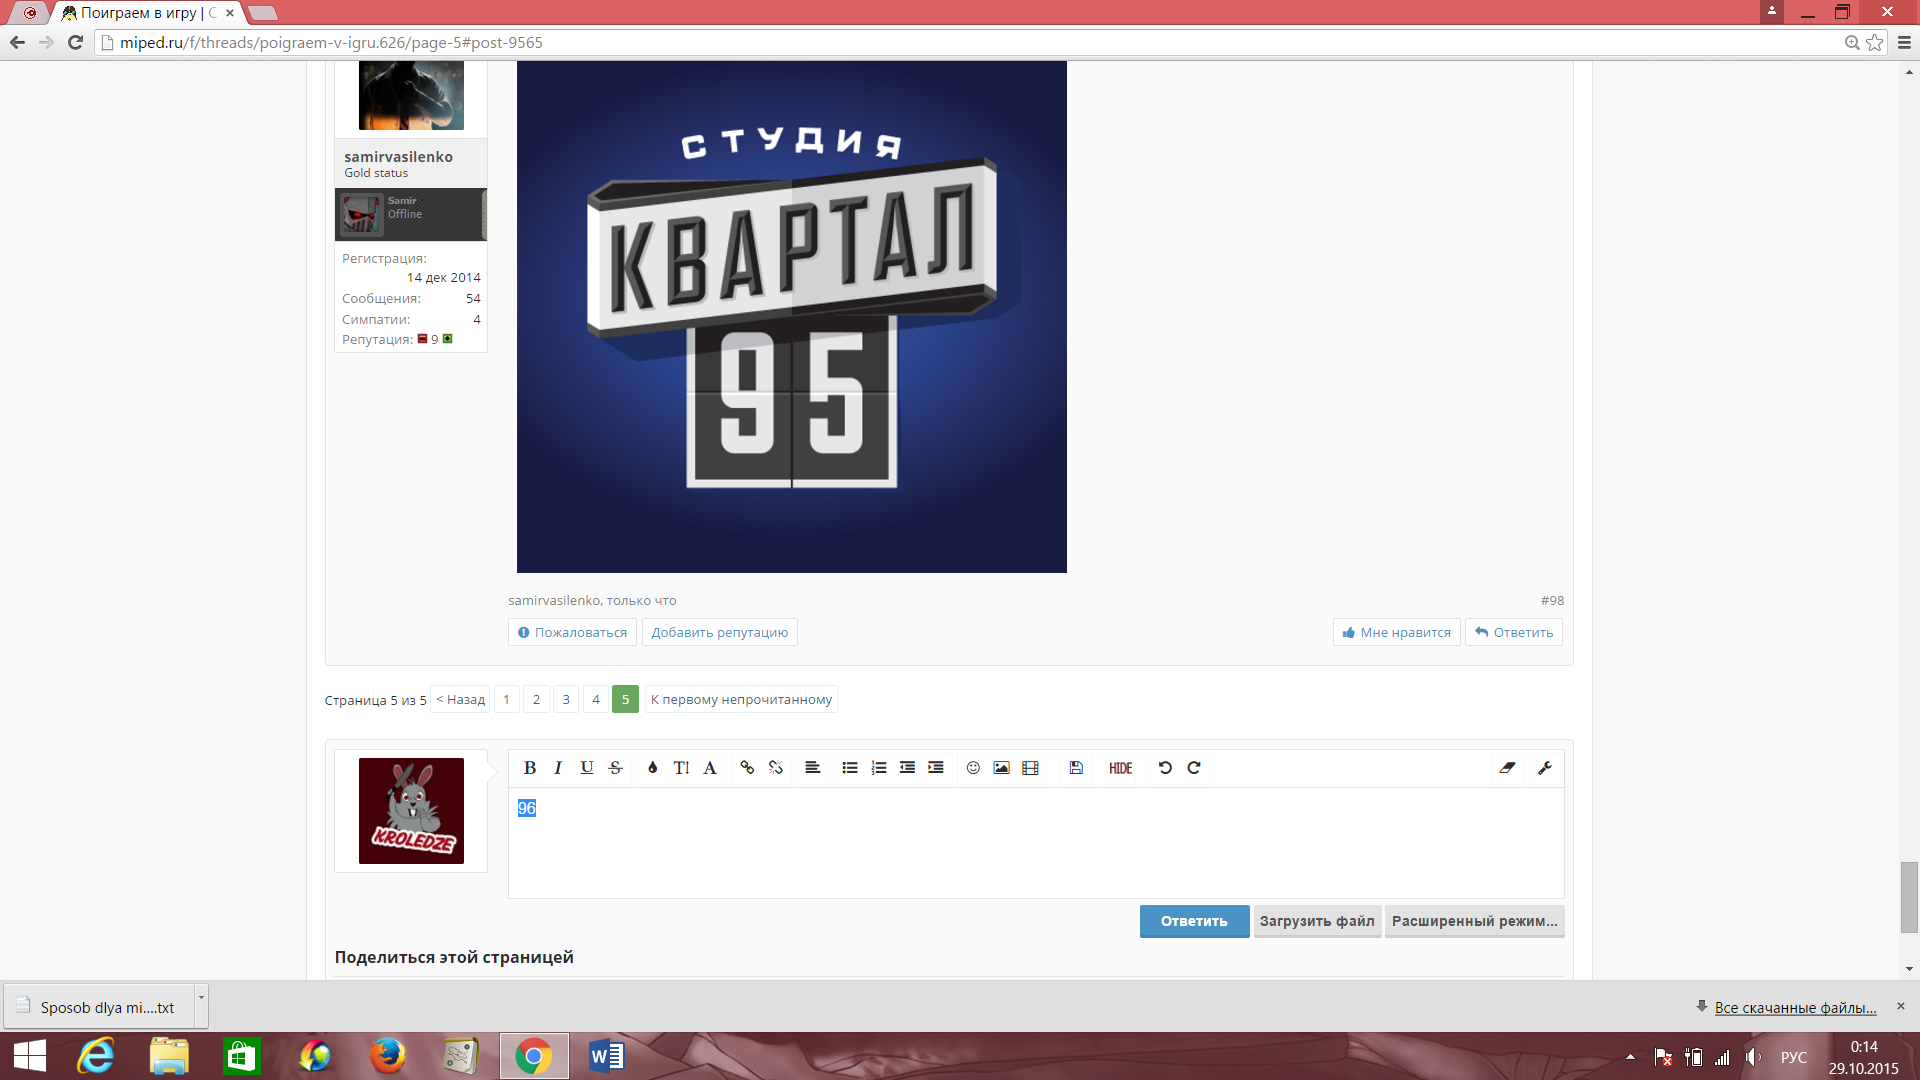Expand the download item options arrow
Image resolution: width=1920 pixels, height=1080 pixels.
click(x=201, y=1006)
